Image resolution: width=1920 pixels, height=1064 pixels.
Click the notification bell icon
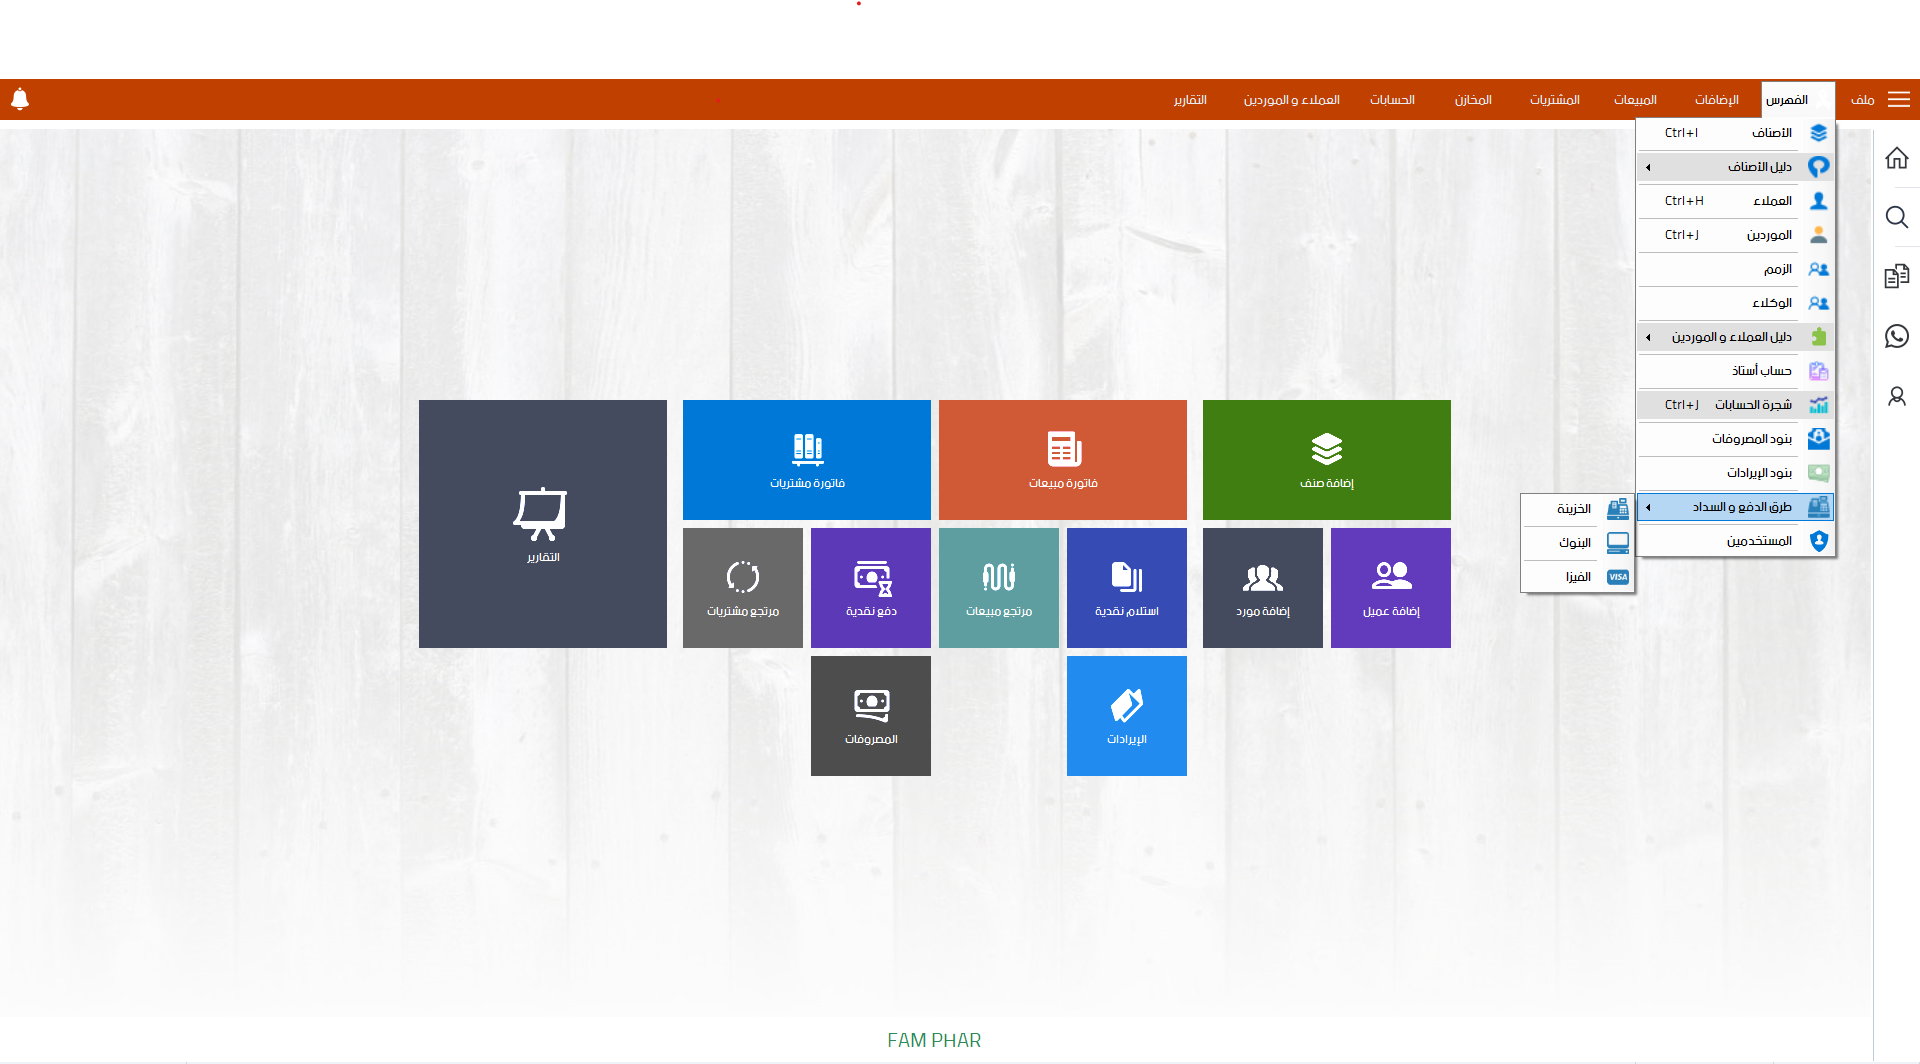(x=20, y=99)
